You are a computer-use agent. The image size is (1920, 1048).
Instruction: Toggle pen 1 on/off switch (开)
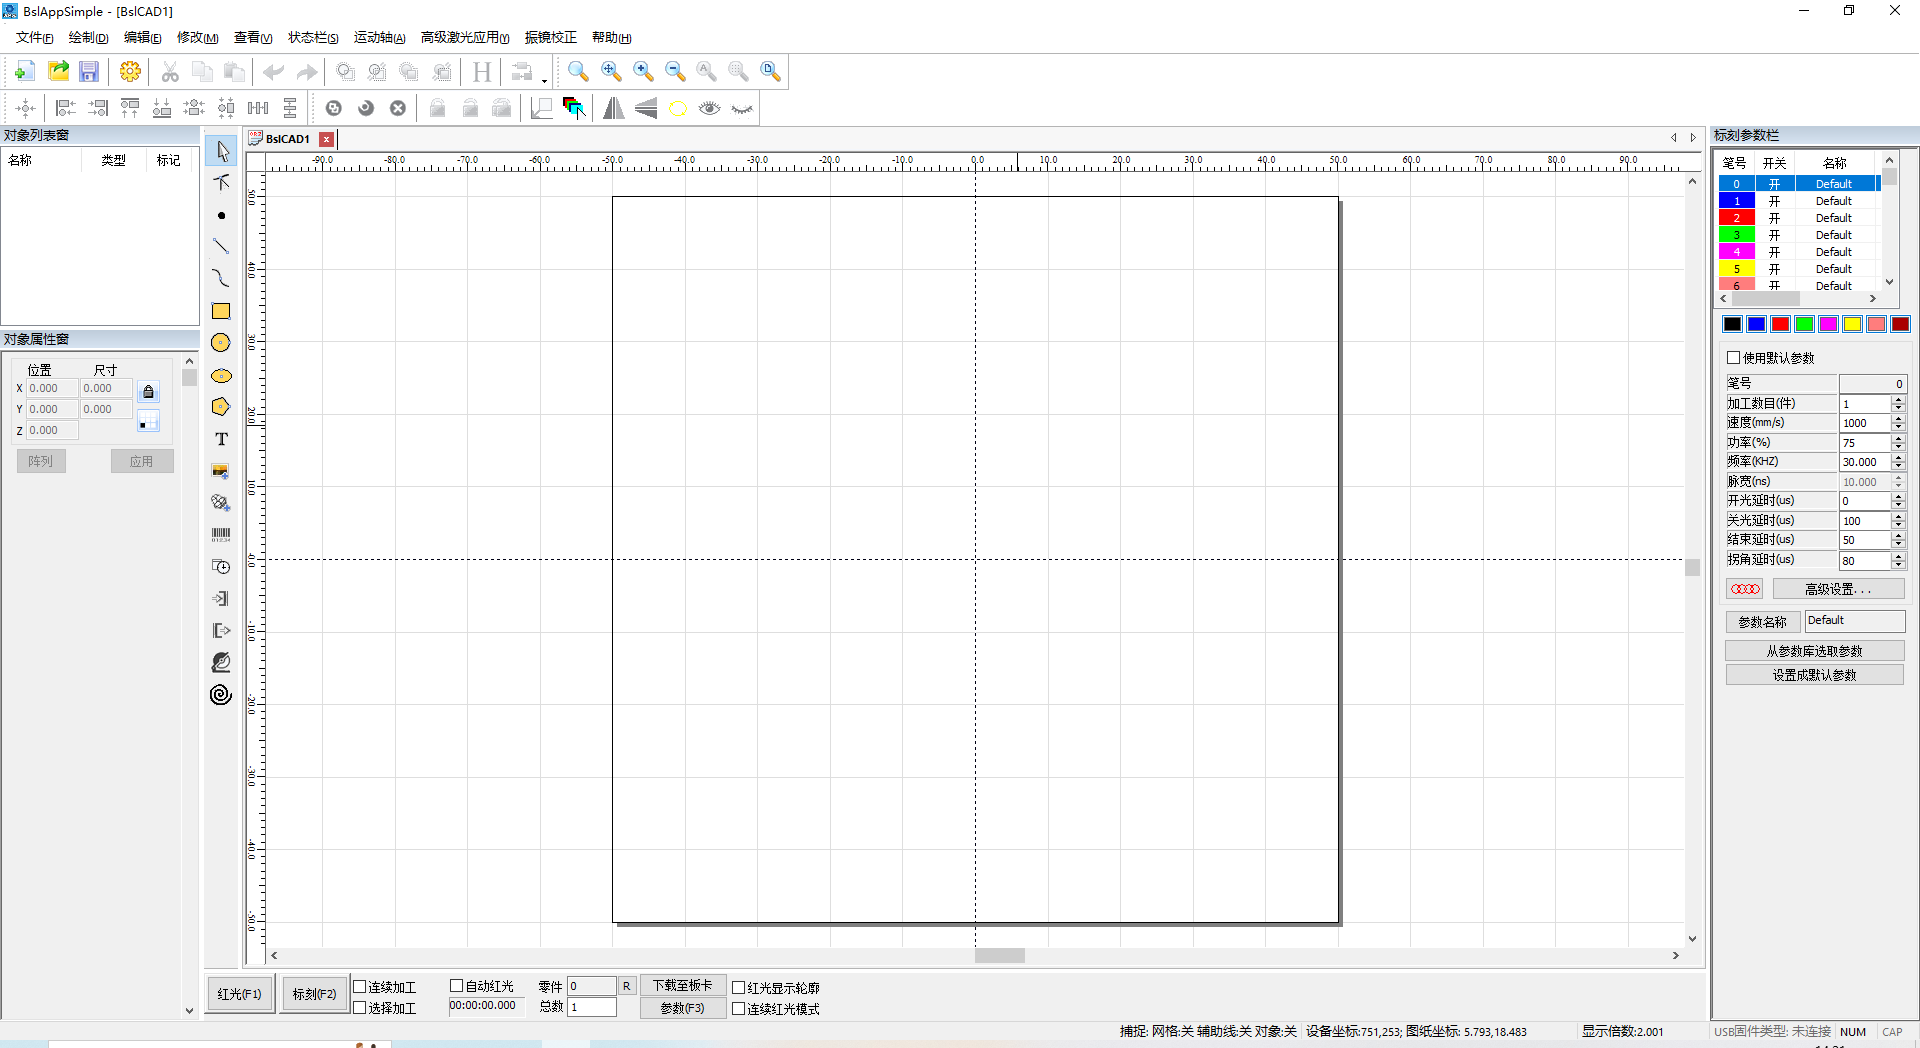click(1774, 201)
